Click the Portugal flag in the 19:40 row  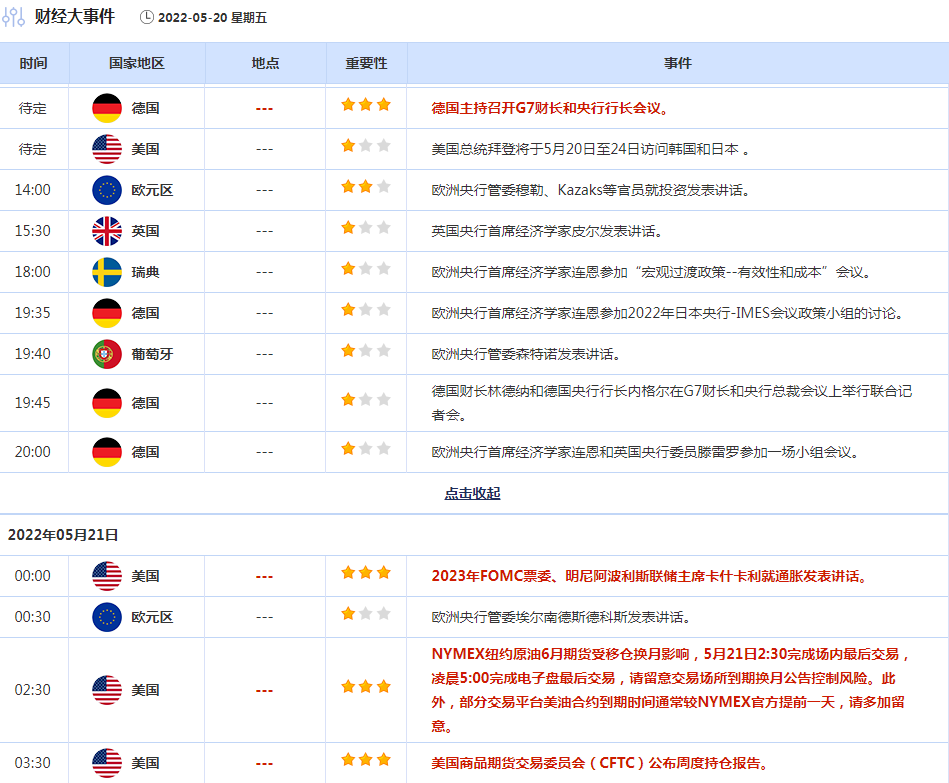107,354
